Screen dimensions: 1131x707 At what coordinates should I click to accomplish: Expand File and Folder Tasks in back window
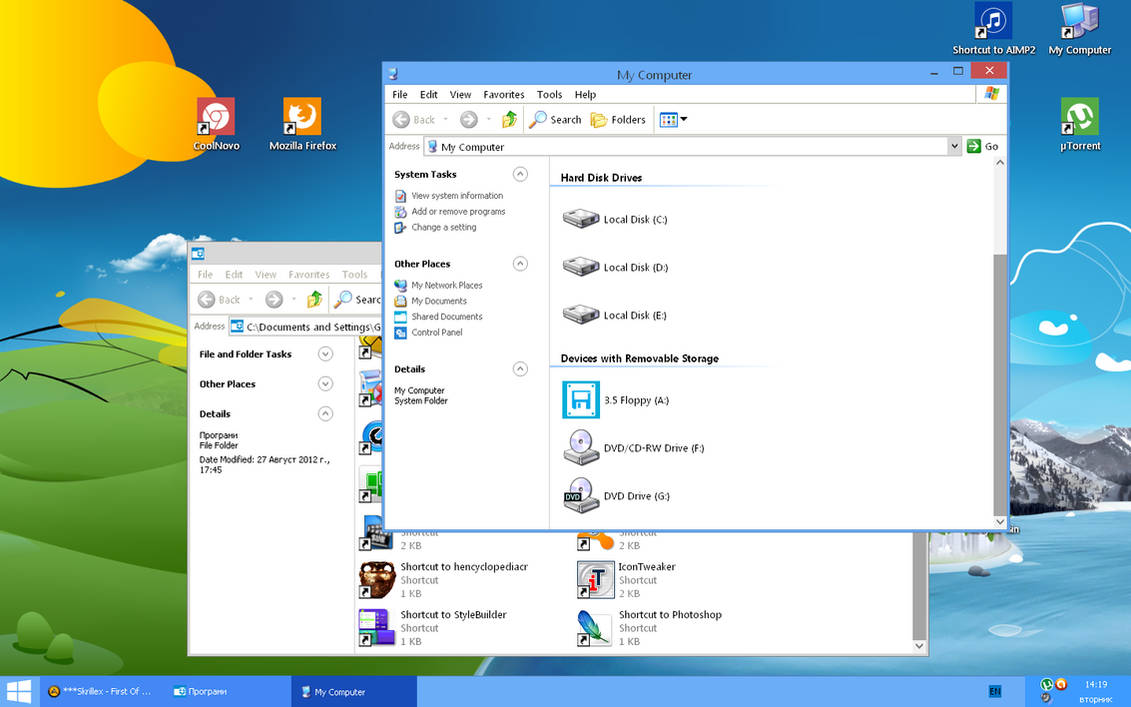(325, 354)
